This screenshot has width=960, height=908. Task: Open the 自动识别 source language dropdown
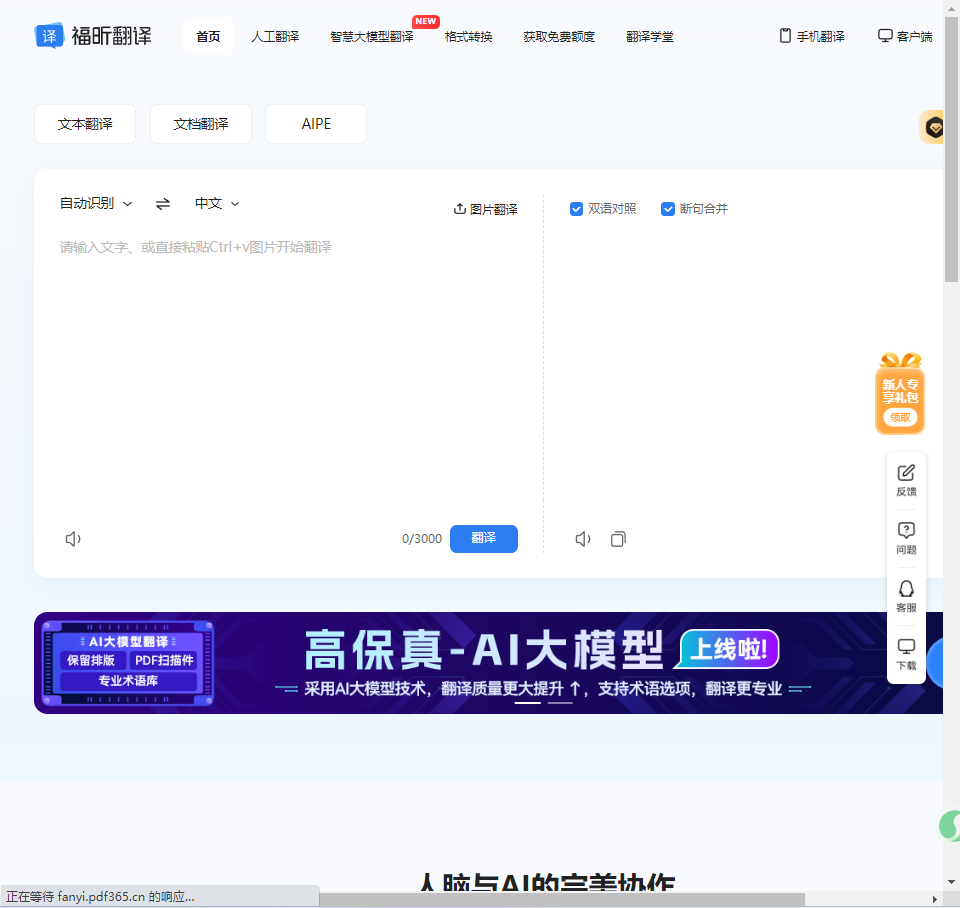point(96,203)
